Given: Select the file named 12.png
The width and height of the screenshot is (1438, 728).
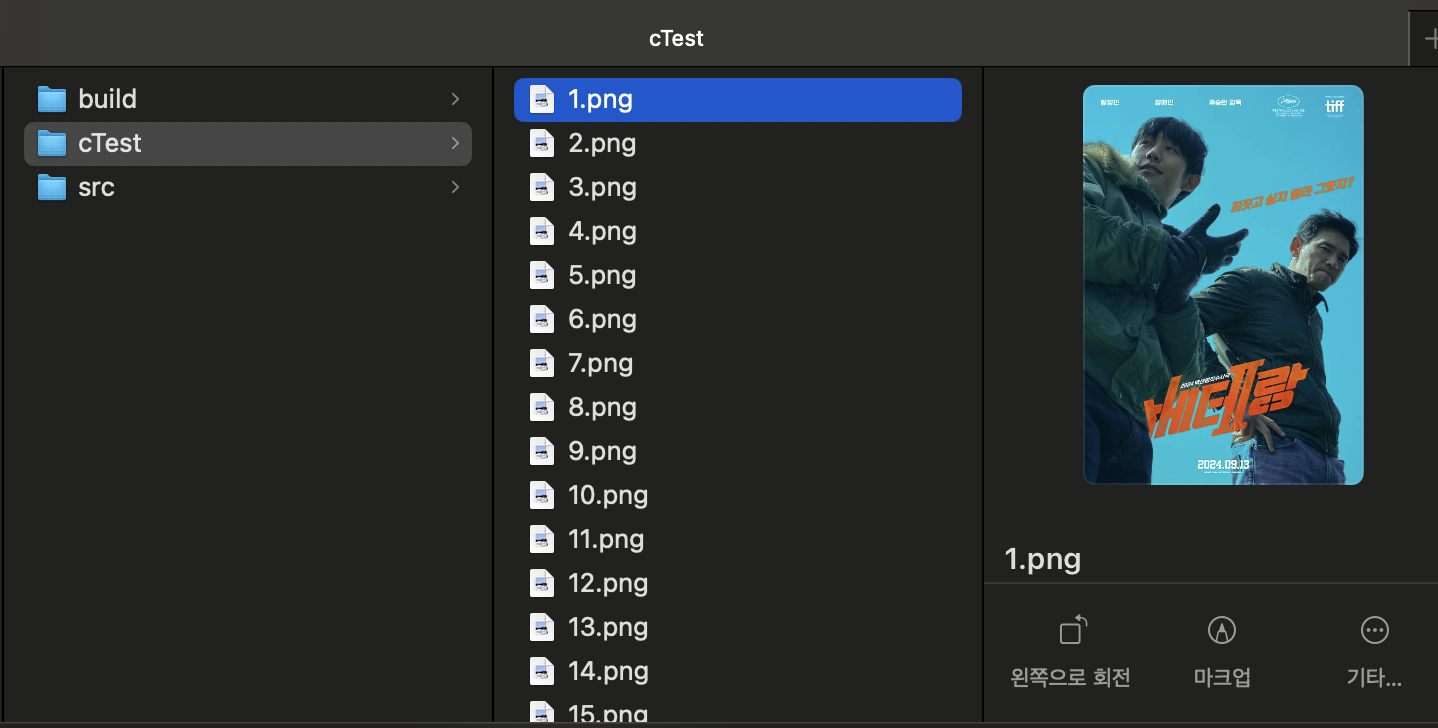Looking at the screenshot, I should tap(608, 584).
